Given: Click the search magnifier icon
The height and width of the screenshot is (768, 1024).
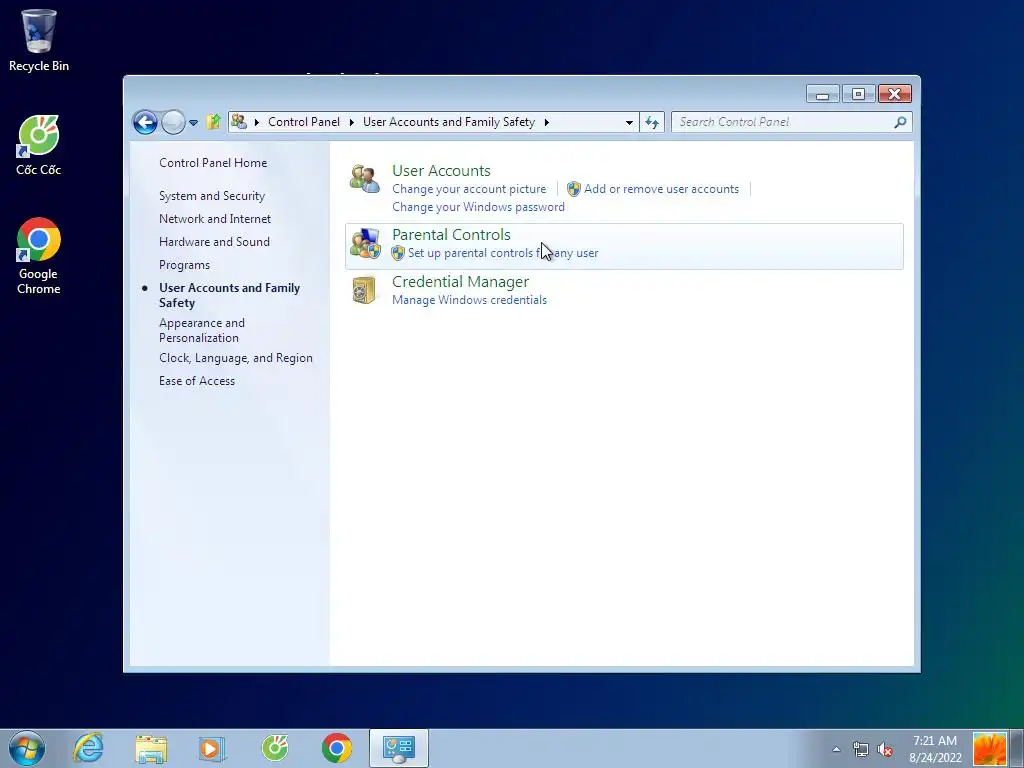Looking at the screenshot, I should click(901, 122).
